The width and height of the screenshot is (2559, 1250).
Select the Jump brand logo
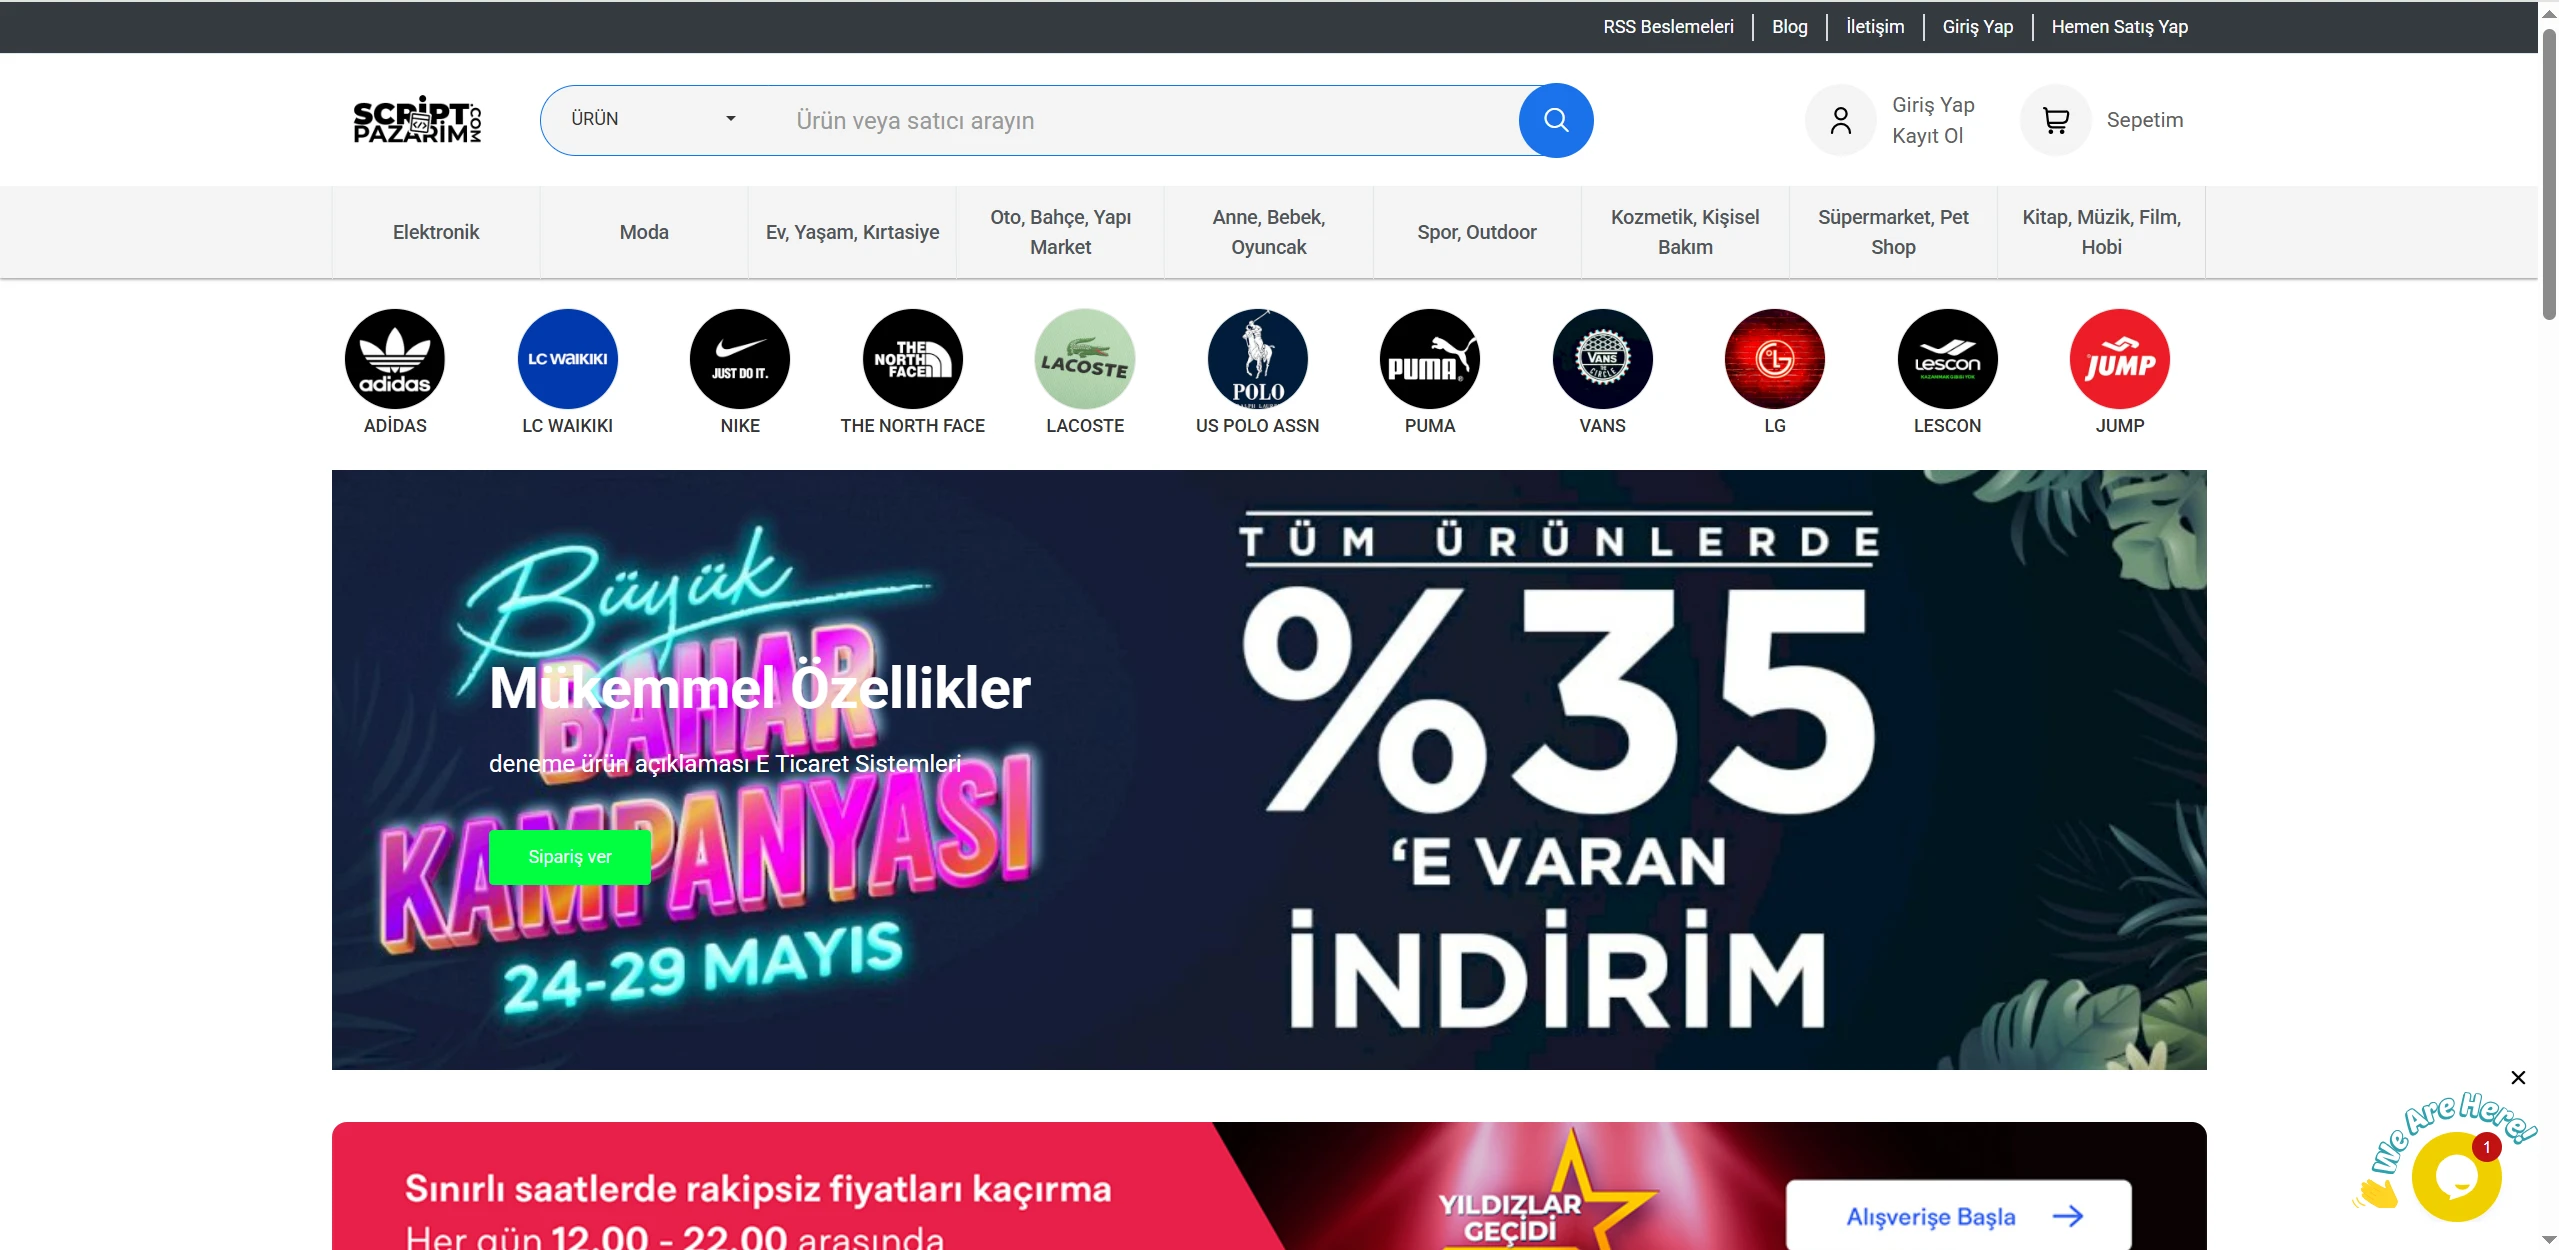click(2120, 359)
